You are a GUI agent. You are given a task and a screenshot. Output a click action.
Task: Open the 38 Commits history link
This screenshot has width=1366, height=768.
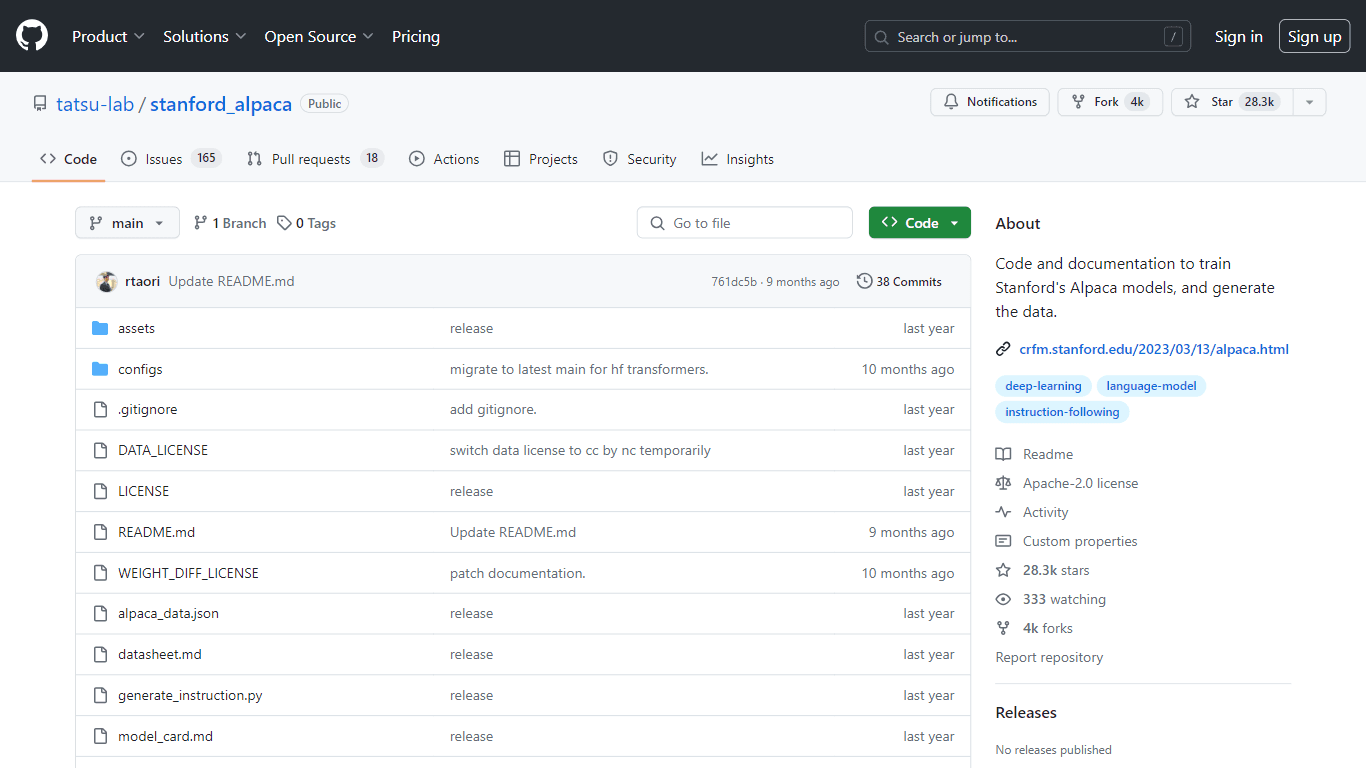[899, 282]
